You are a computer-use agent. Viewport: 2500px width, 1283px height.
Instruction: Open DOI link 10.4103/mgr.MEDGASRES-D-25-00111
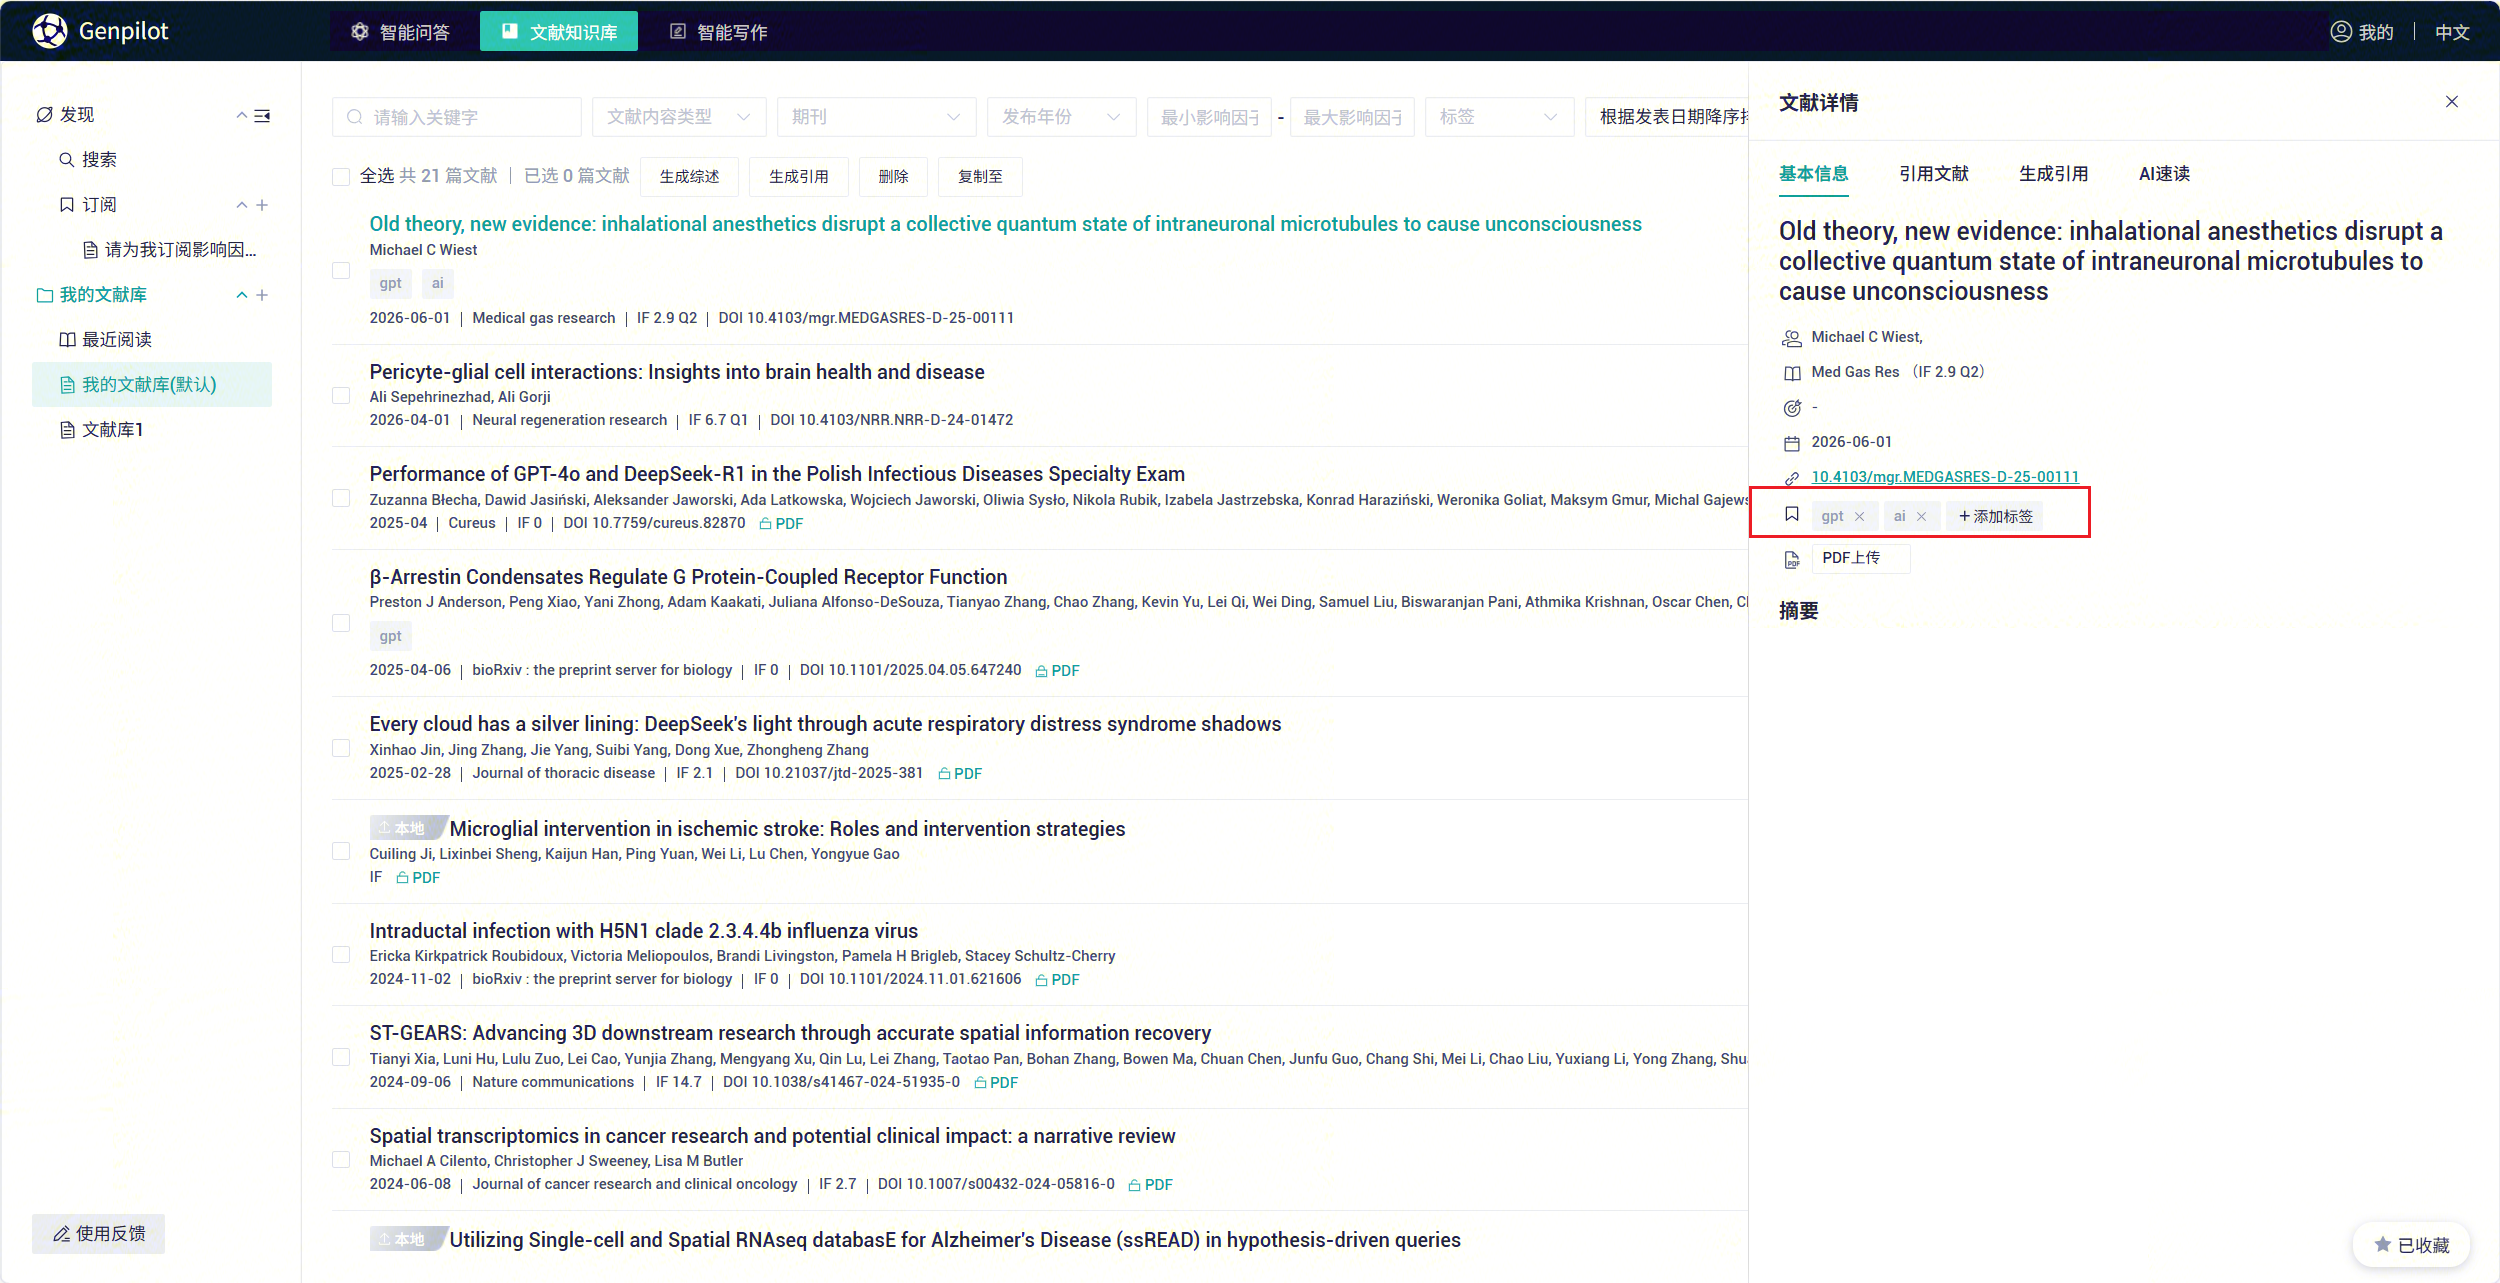[x=1944, y=477]
